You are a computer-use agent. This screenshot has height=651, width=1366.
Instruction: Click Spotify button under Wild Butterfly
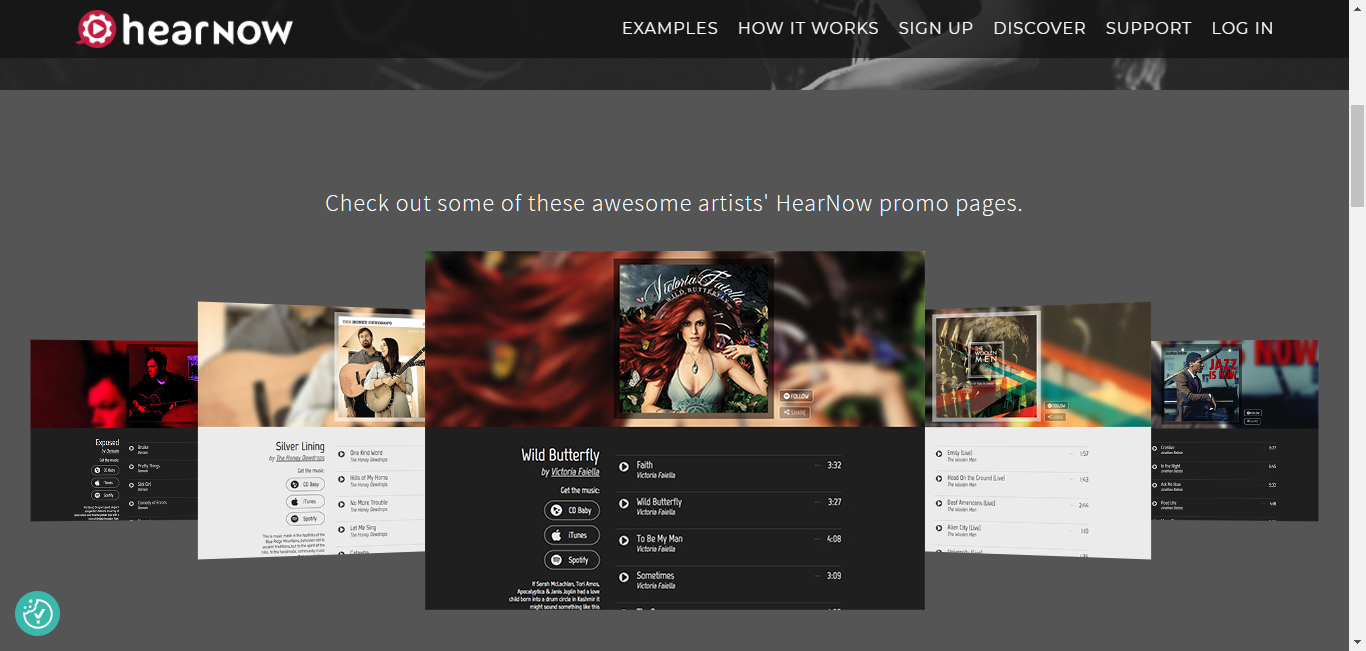coord(572,560)
